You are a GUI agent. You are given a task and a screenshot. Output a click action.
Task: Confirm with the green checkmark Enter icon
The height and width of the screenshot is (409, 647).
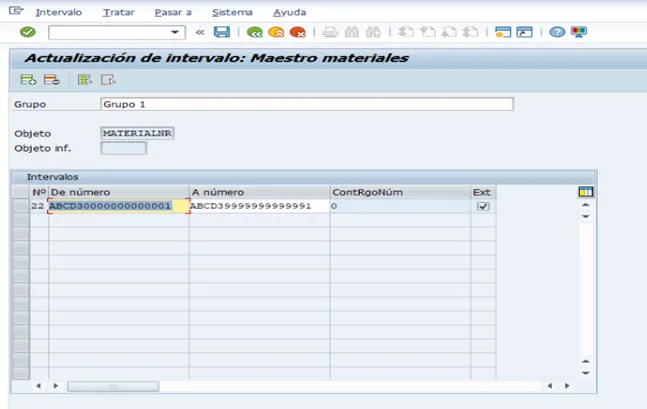(x=28, y=32)
